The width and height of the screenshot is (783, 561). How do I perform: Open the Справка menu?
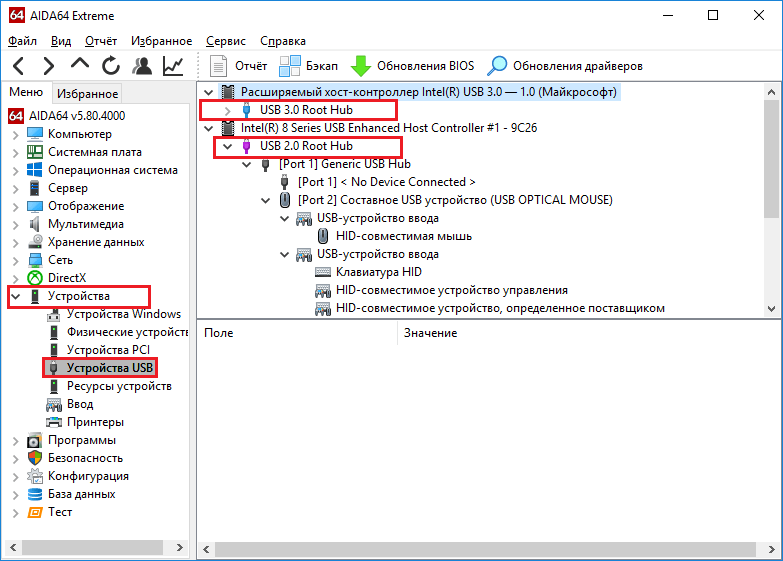[283, 41]
